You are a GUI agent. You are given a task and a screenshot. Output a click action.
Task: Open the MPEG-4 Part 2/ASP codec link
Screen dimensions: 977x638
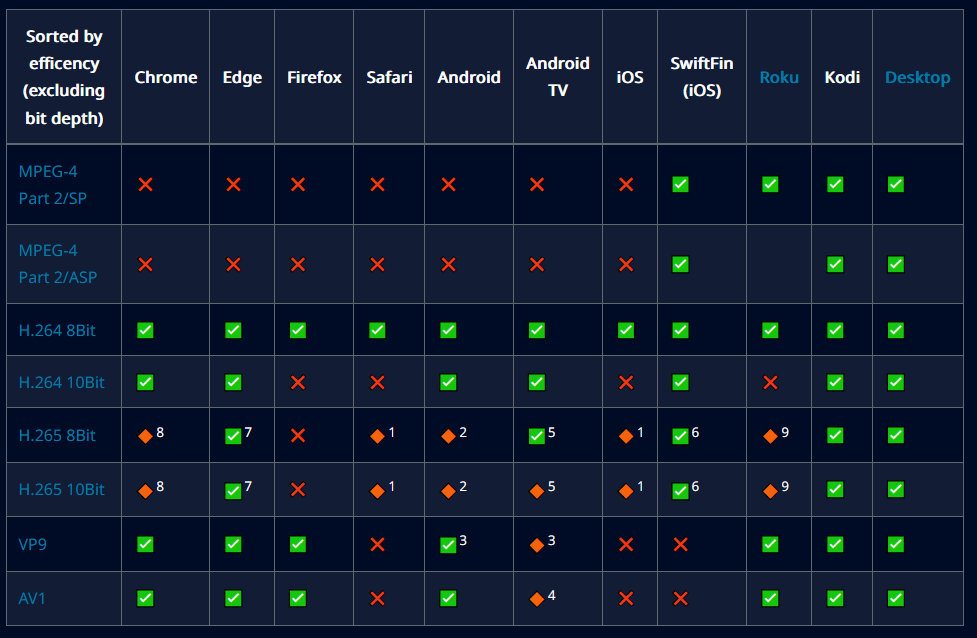coord(58,263)
